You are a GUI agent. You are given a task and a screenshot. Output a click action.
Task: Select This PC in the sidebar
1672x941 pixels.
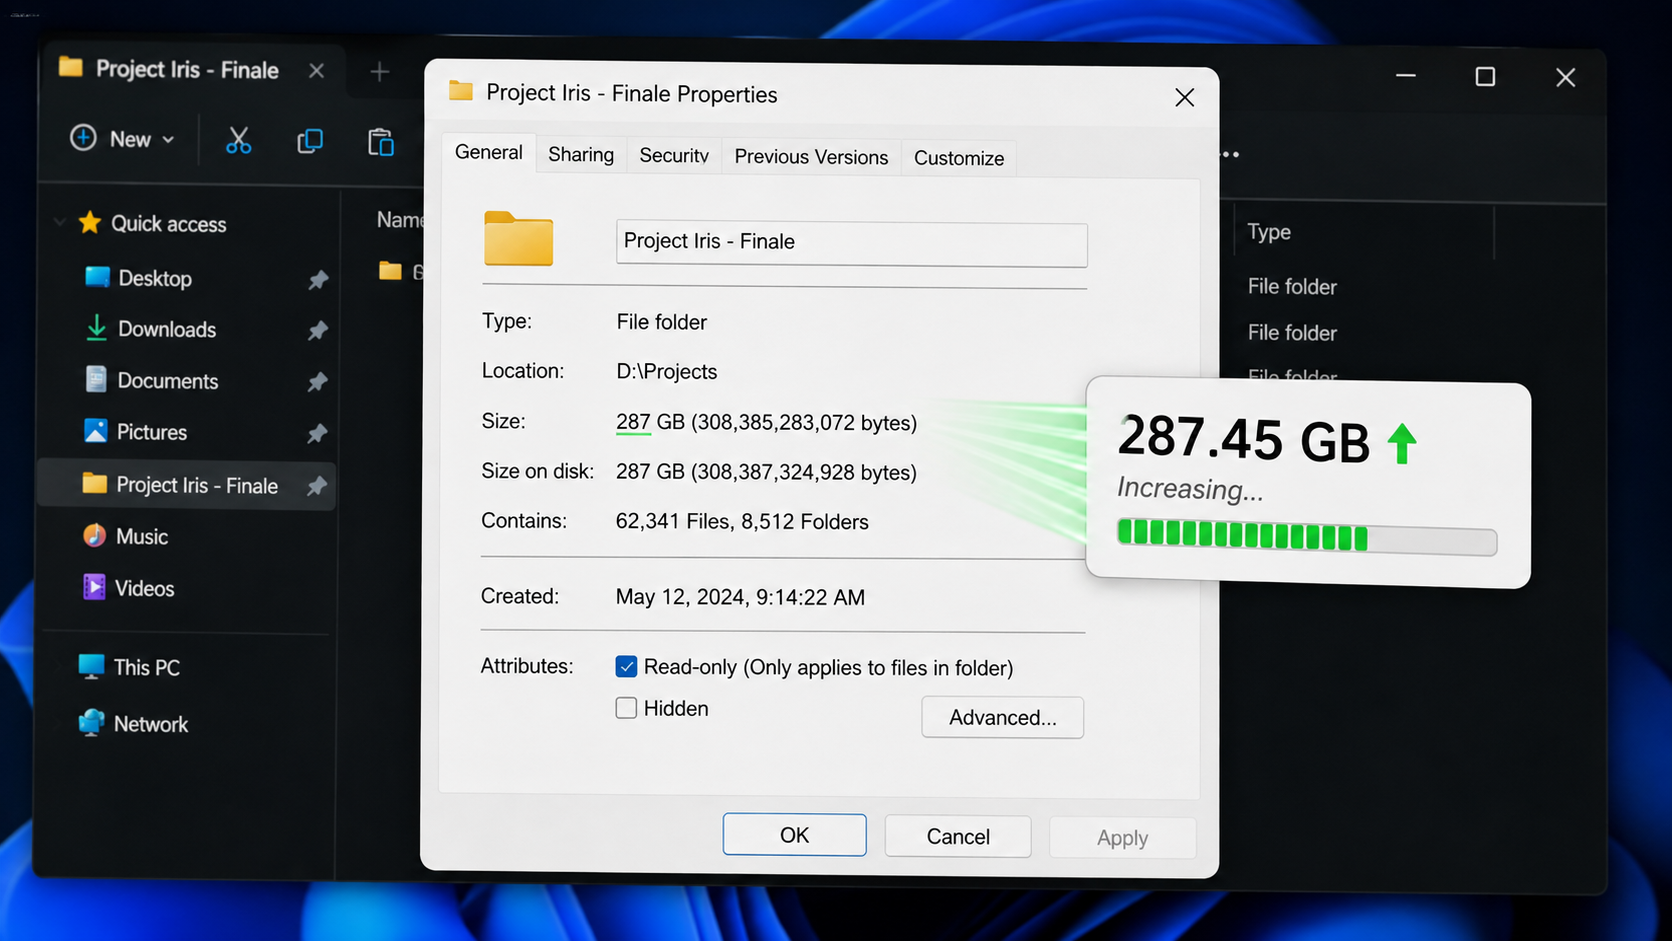(x=147, y=667)
